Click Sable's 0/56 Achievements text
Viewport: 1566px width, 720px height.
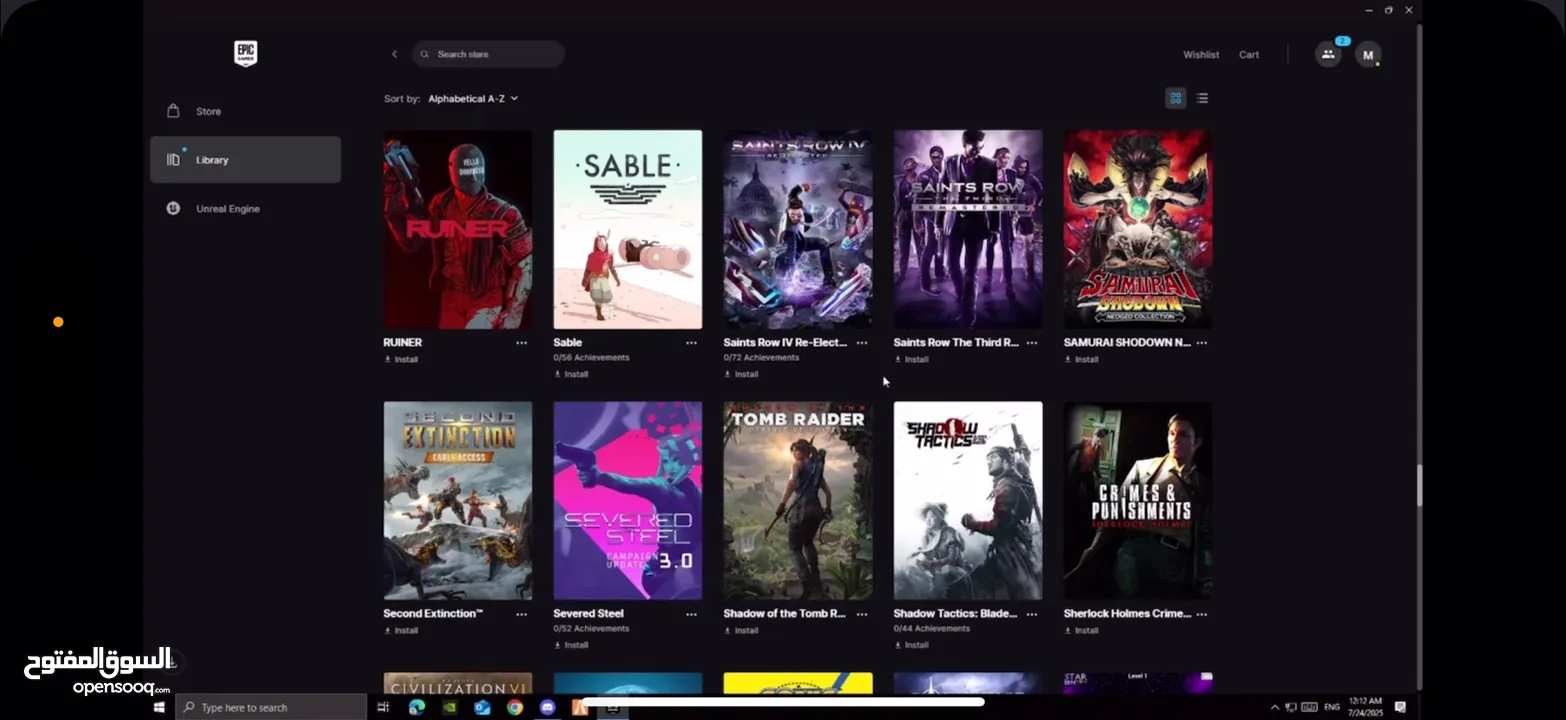pyautogui.click(x=592, y=358)
